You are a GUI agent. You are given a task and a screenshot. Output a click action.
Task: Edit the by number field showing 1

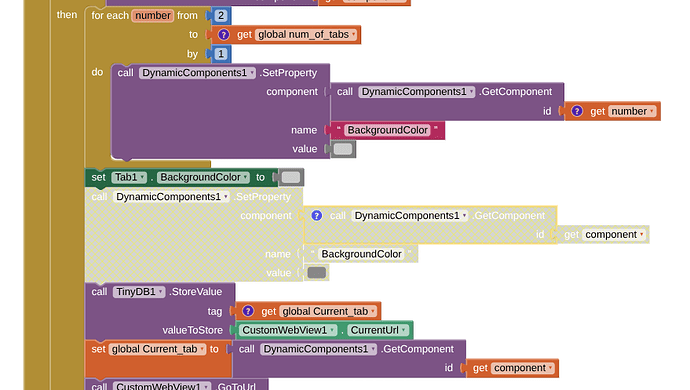point(221,54)
